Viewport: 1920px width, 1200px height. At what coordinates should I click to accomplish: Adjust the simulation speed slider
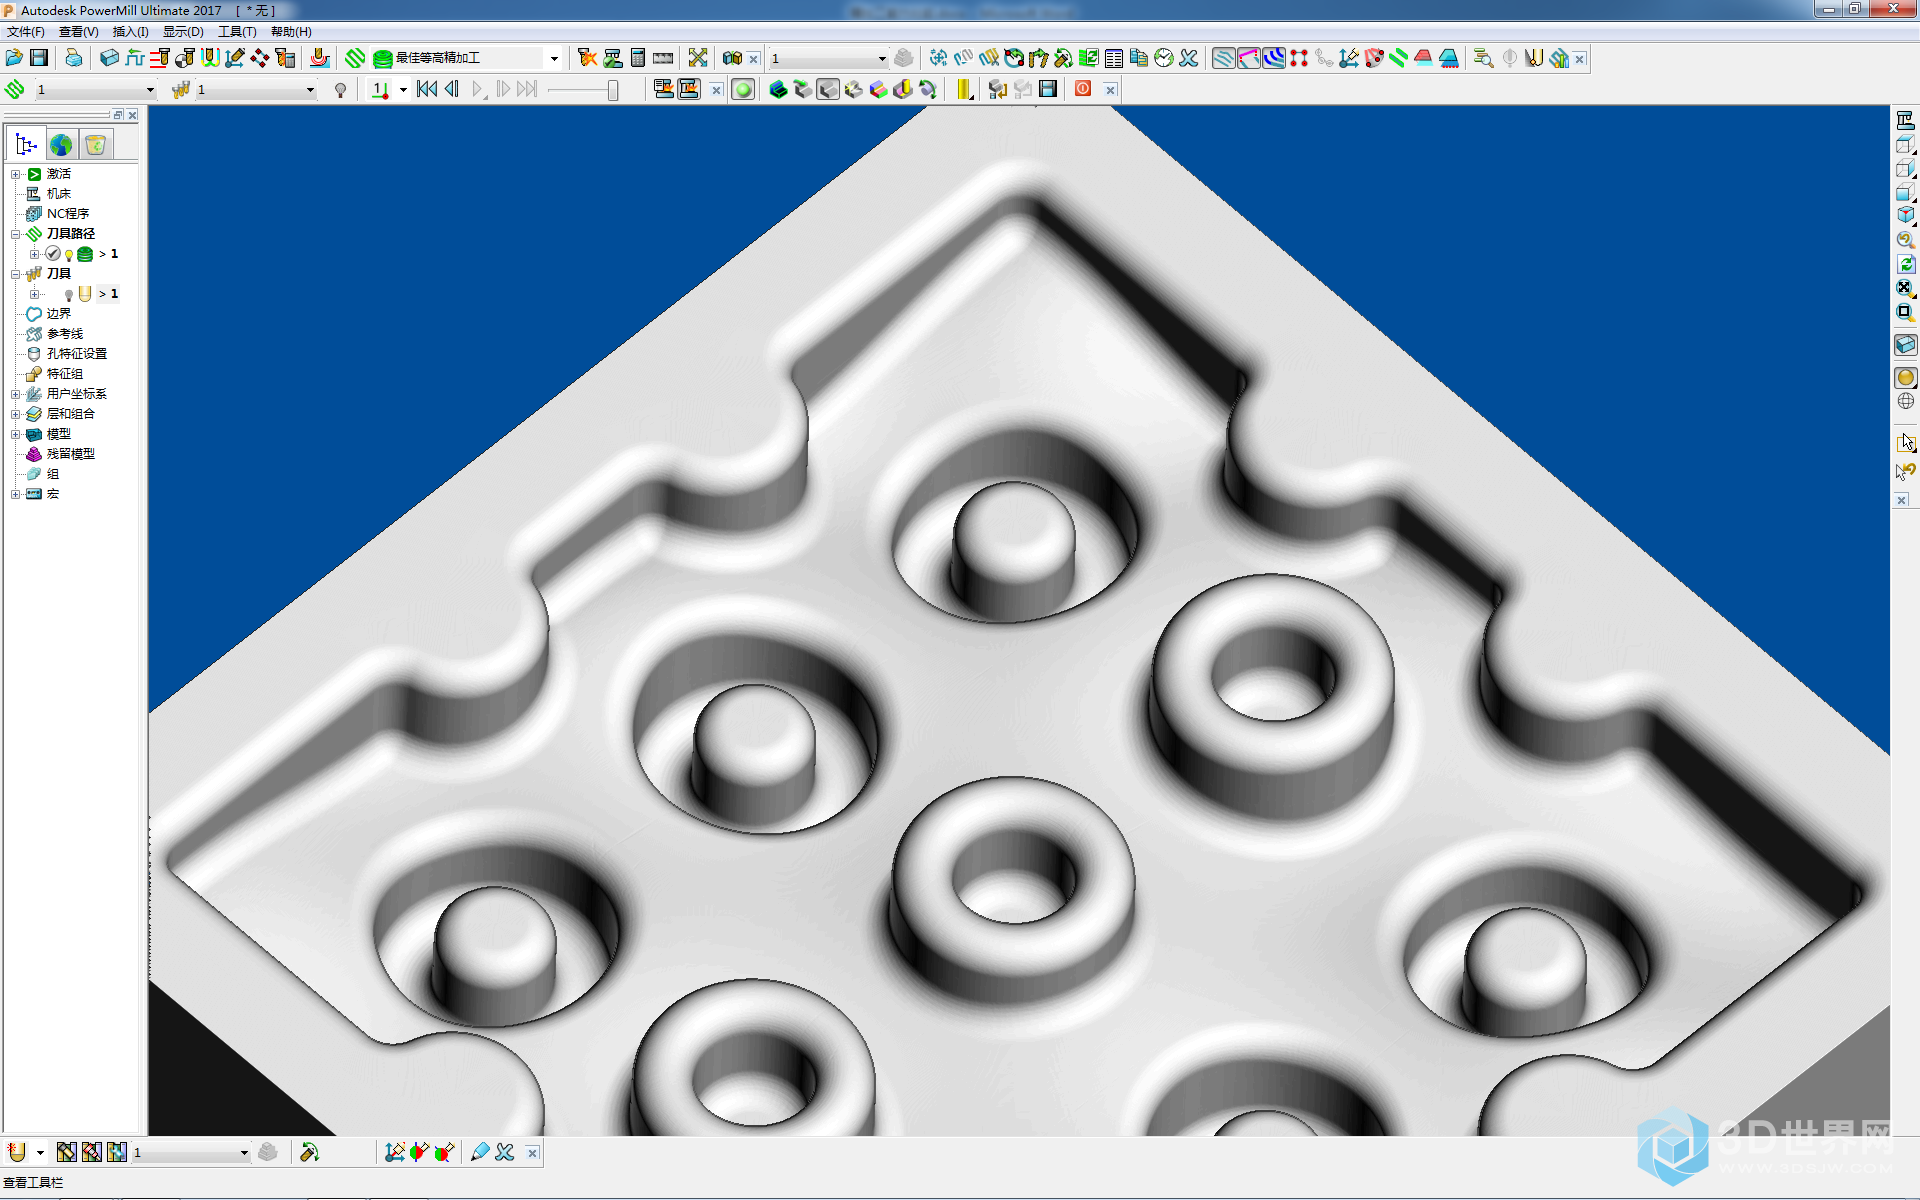pyautogui.click(x=613, y=90)
